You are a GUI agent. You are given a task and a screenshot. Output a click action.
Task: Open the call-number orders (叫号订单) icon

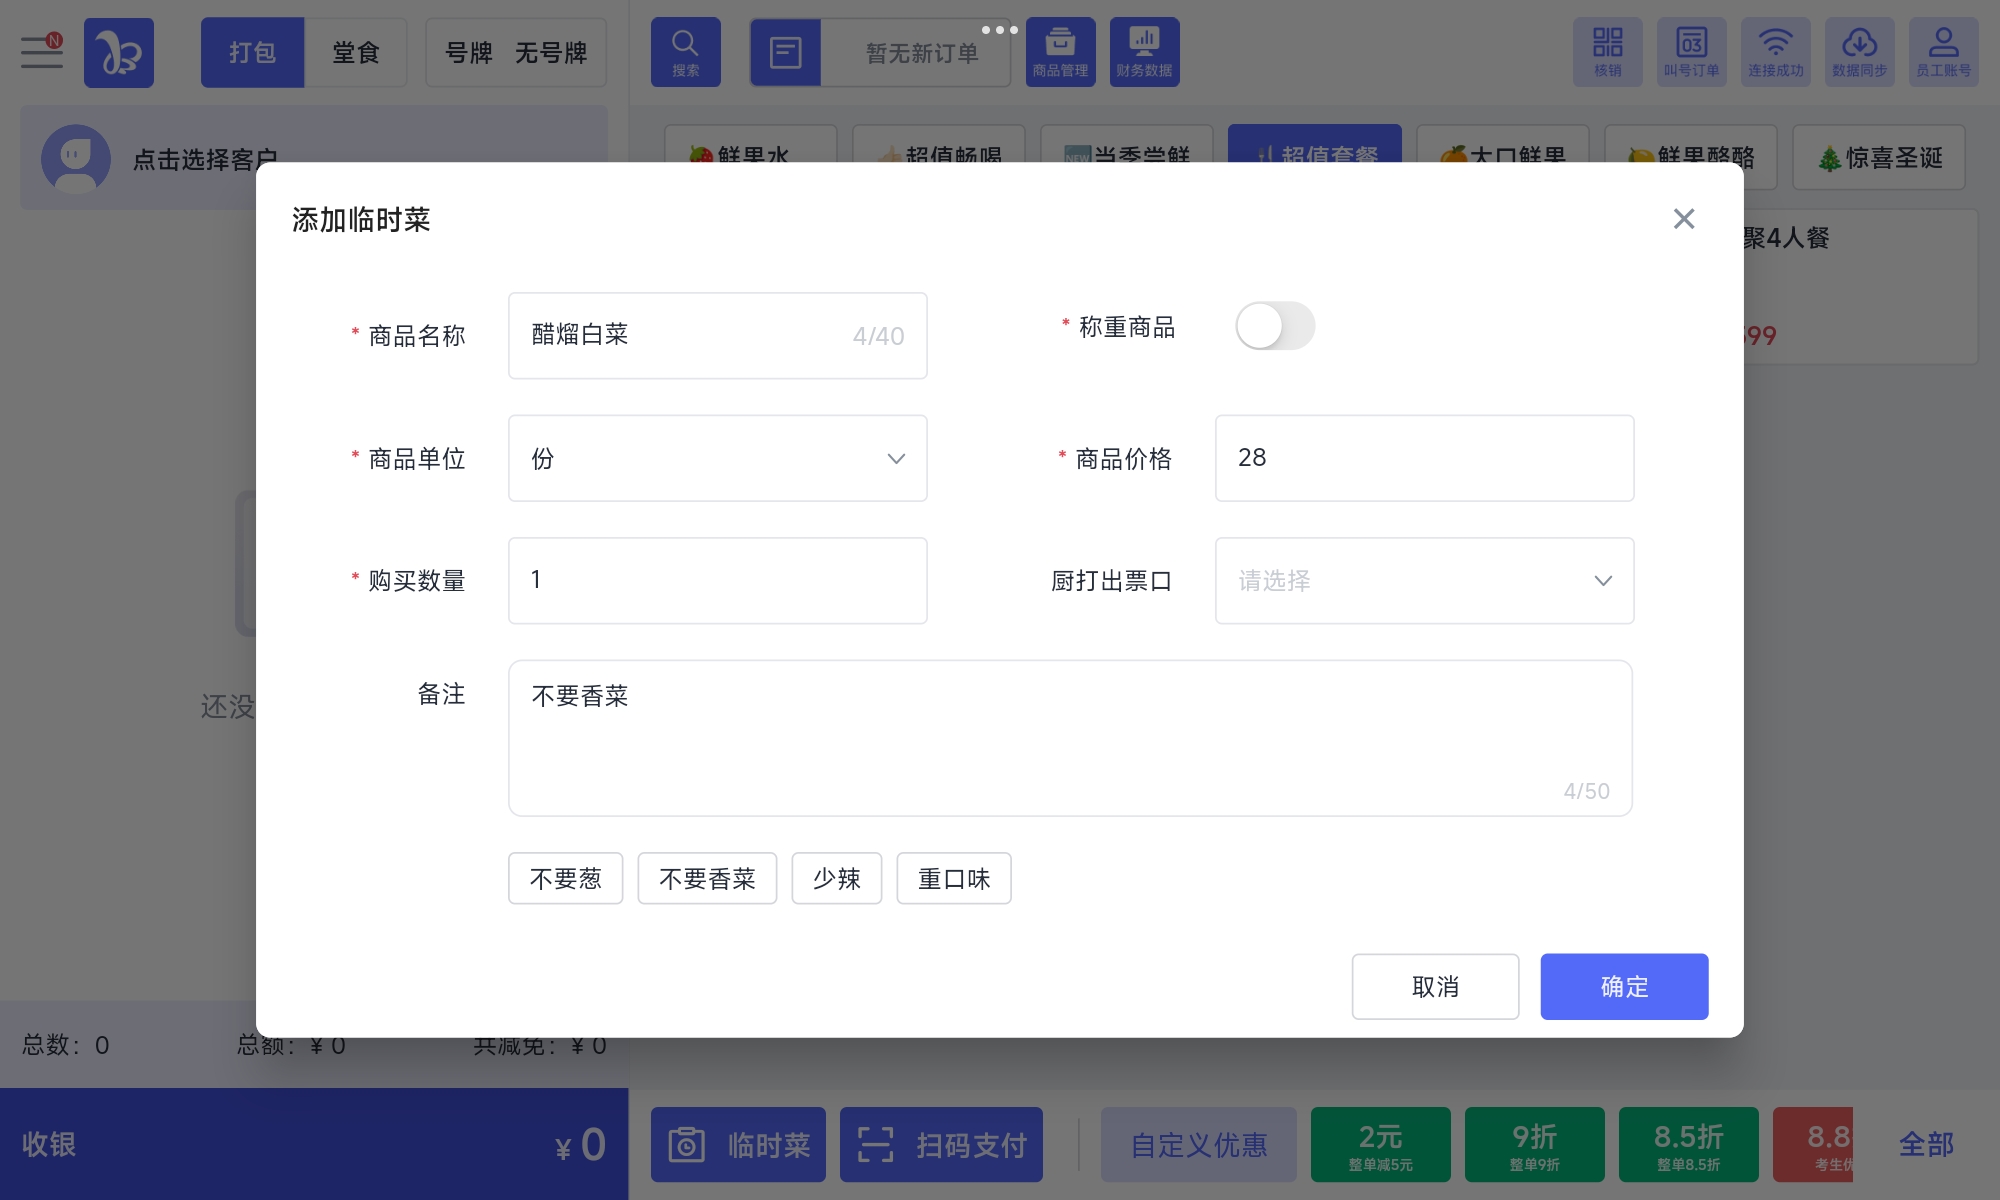[1691, 52]
